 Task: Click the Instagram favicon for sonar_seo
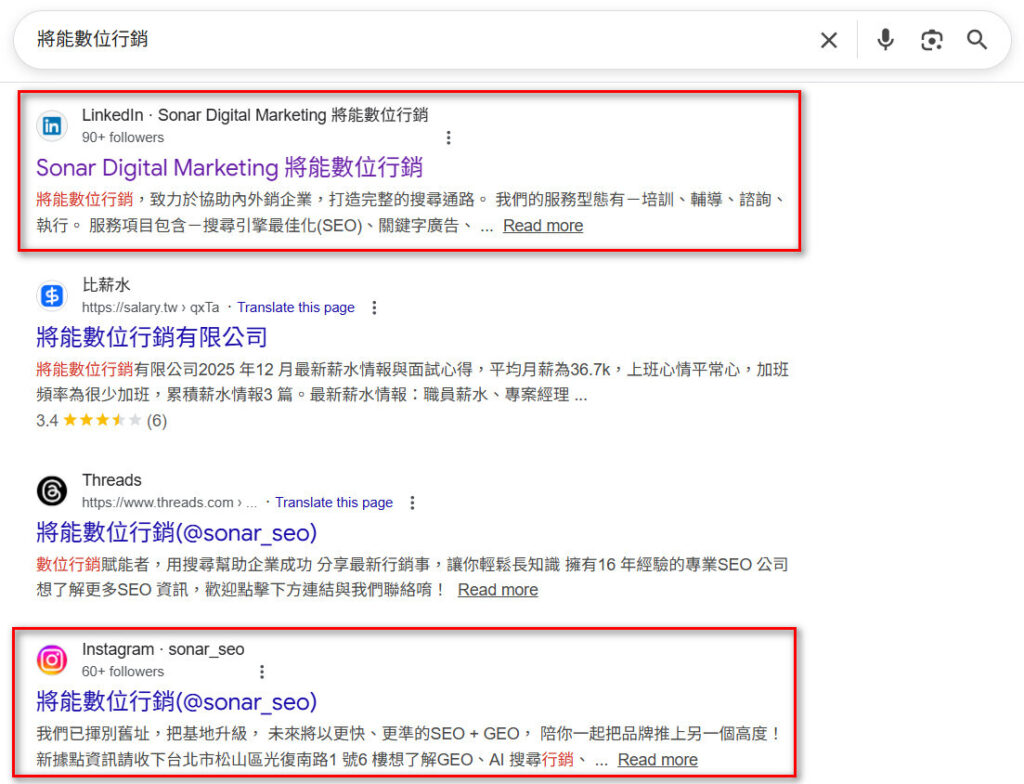[51, 660]
